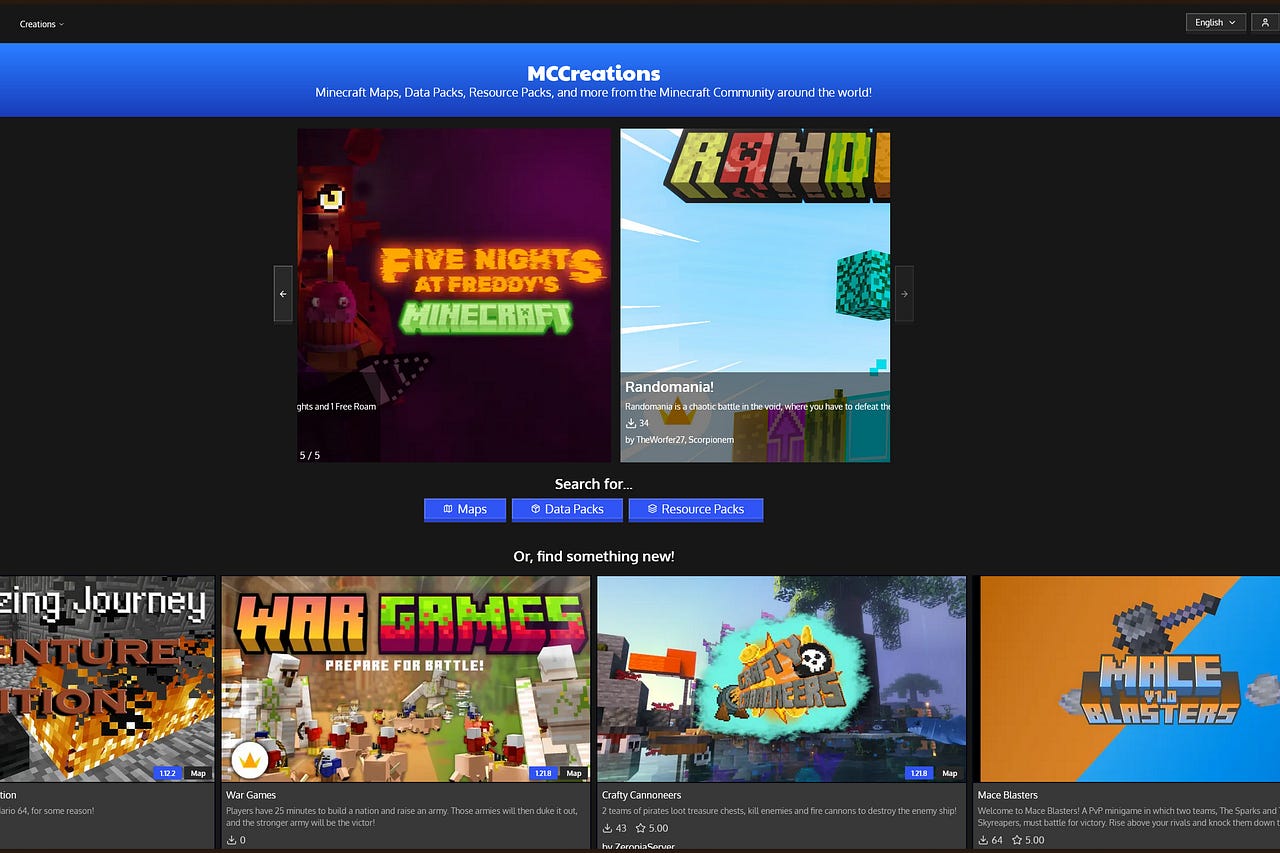Click the 'Search for...' heading
The image size is (1280, 853).
[x=594, y=484]
